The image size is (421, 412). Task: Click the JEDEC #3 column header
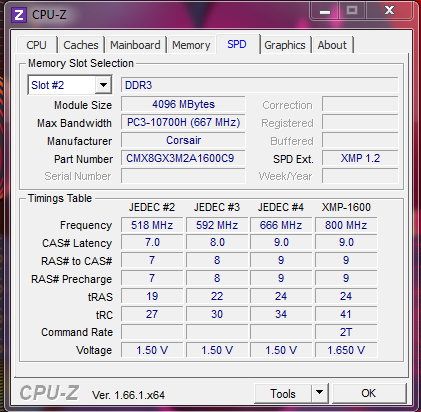[x=217, y=207]
